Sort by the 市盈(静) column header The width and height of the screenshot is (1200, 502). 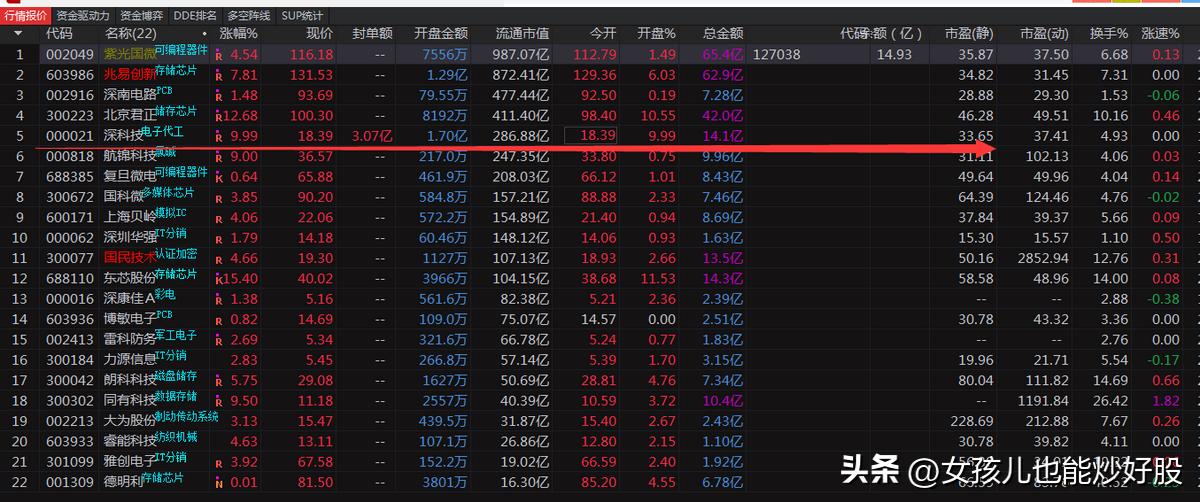[x=969, y=33]
